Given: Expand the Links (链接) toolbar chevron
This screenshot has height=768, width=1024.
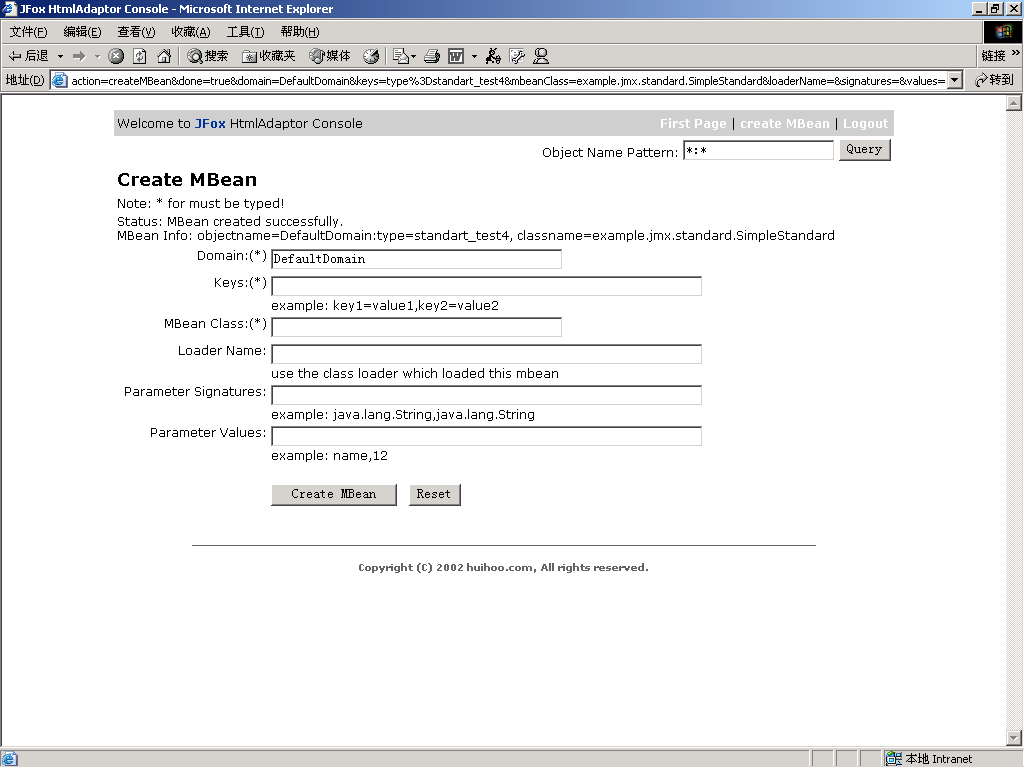Looking at the screenshot, I should coord(1016,53).
